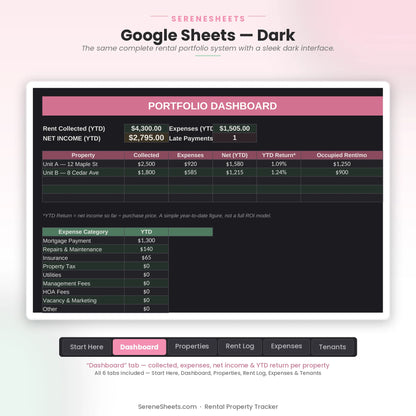The image size is (416, 416).
Task: Click the Collected column header
Action: coord(146,155)
